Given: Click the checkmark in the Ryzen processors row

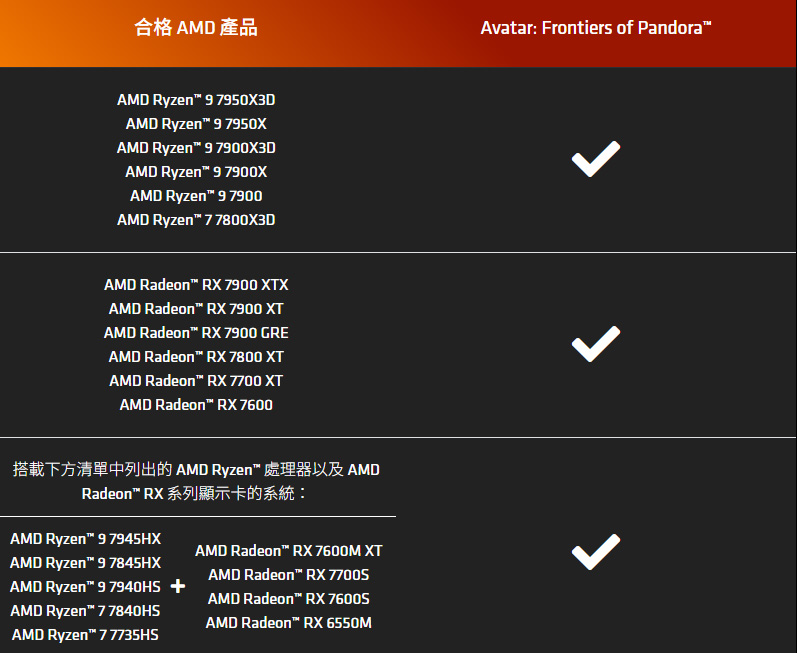Looking at the screenshot, I should pos(596,159).
